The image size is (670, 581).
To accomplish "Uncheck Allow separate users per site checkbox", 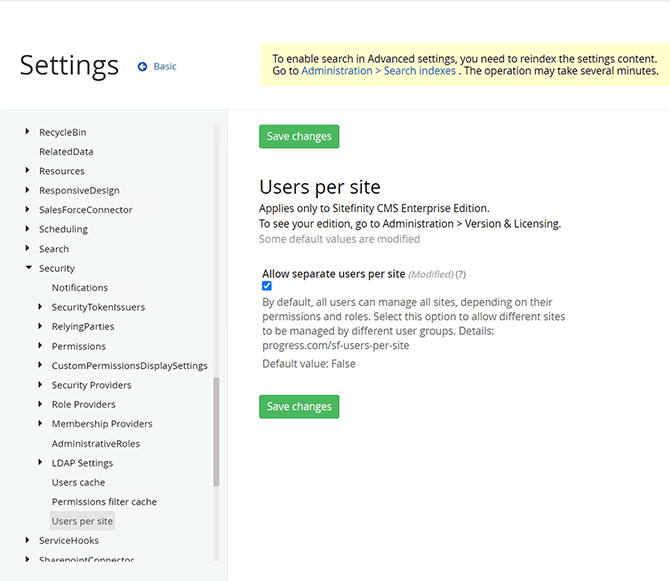I will point(267,286).
